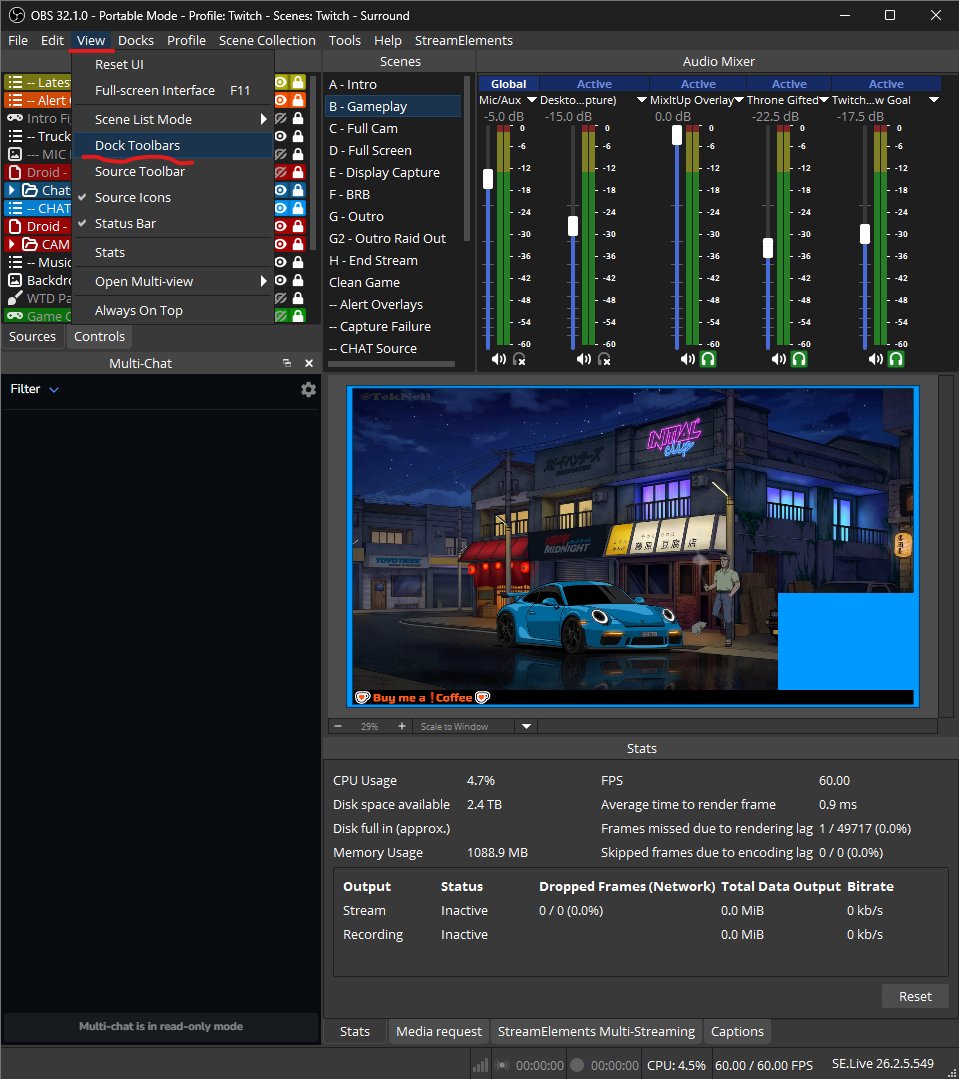Switch to scene 'A - Intro'
Viewport: 959px width, 1079px height.
(x=393, y=85)
